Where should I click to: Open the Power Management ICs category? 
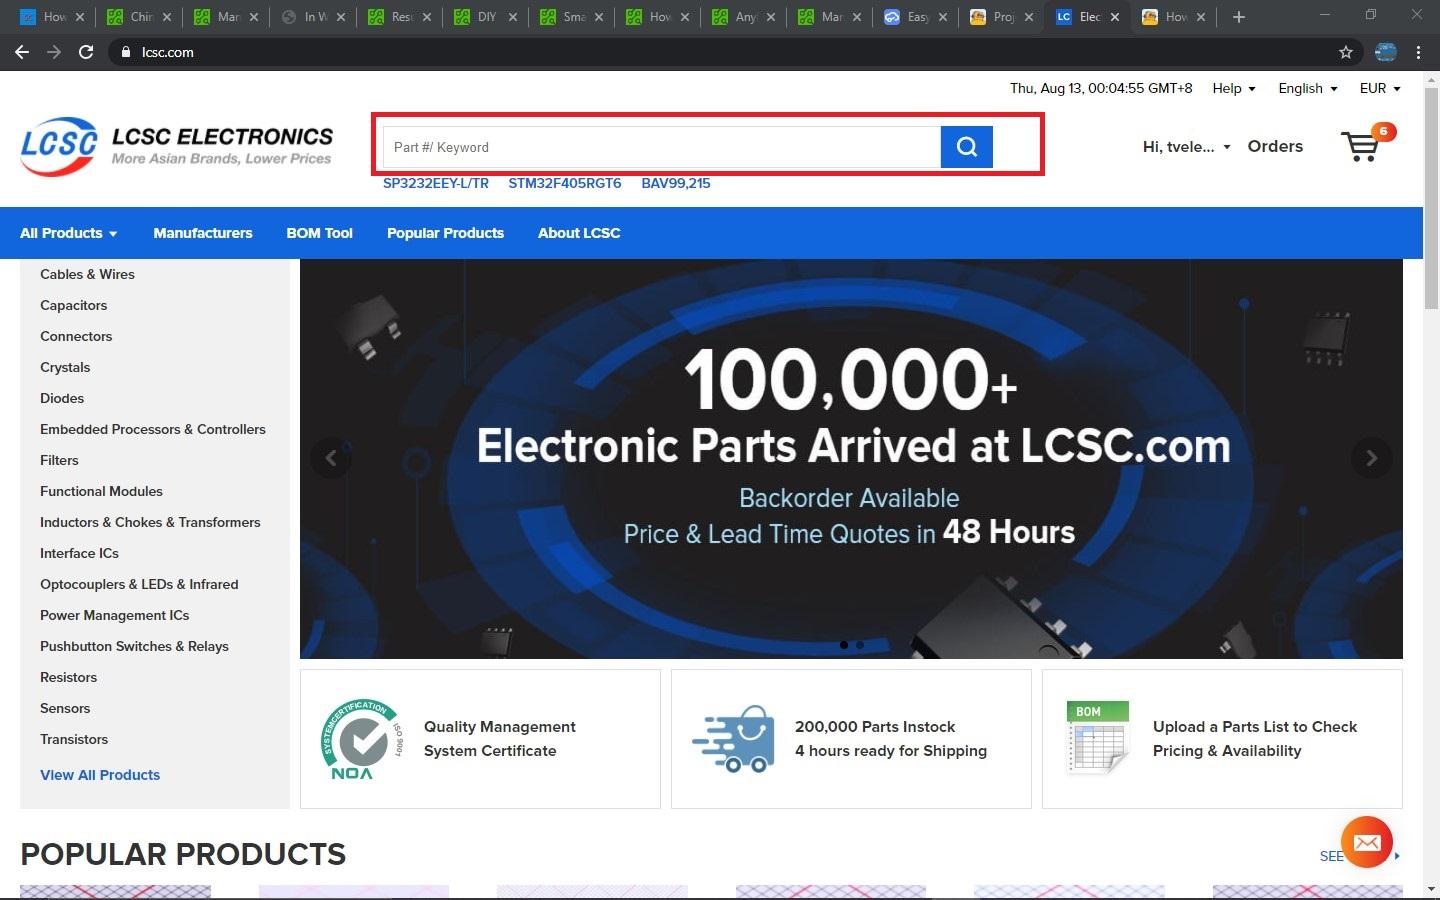114,615
